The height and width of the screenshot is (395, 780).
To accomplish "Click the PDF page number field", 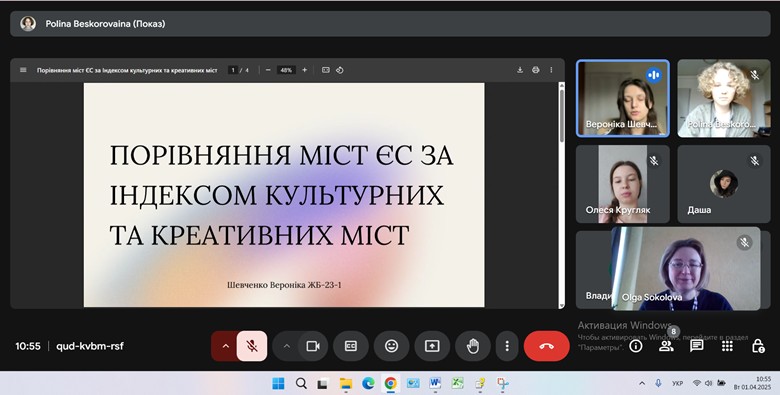I will click(x=233, y=70).
